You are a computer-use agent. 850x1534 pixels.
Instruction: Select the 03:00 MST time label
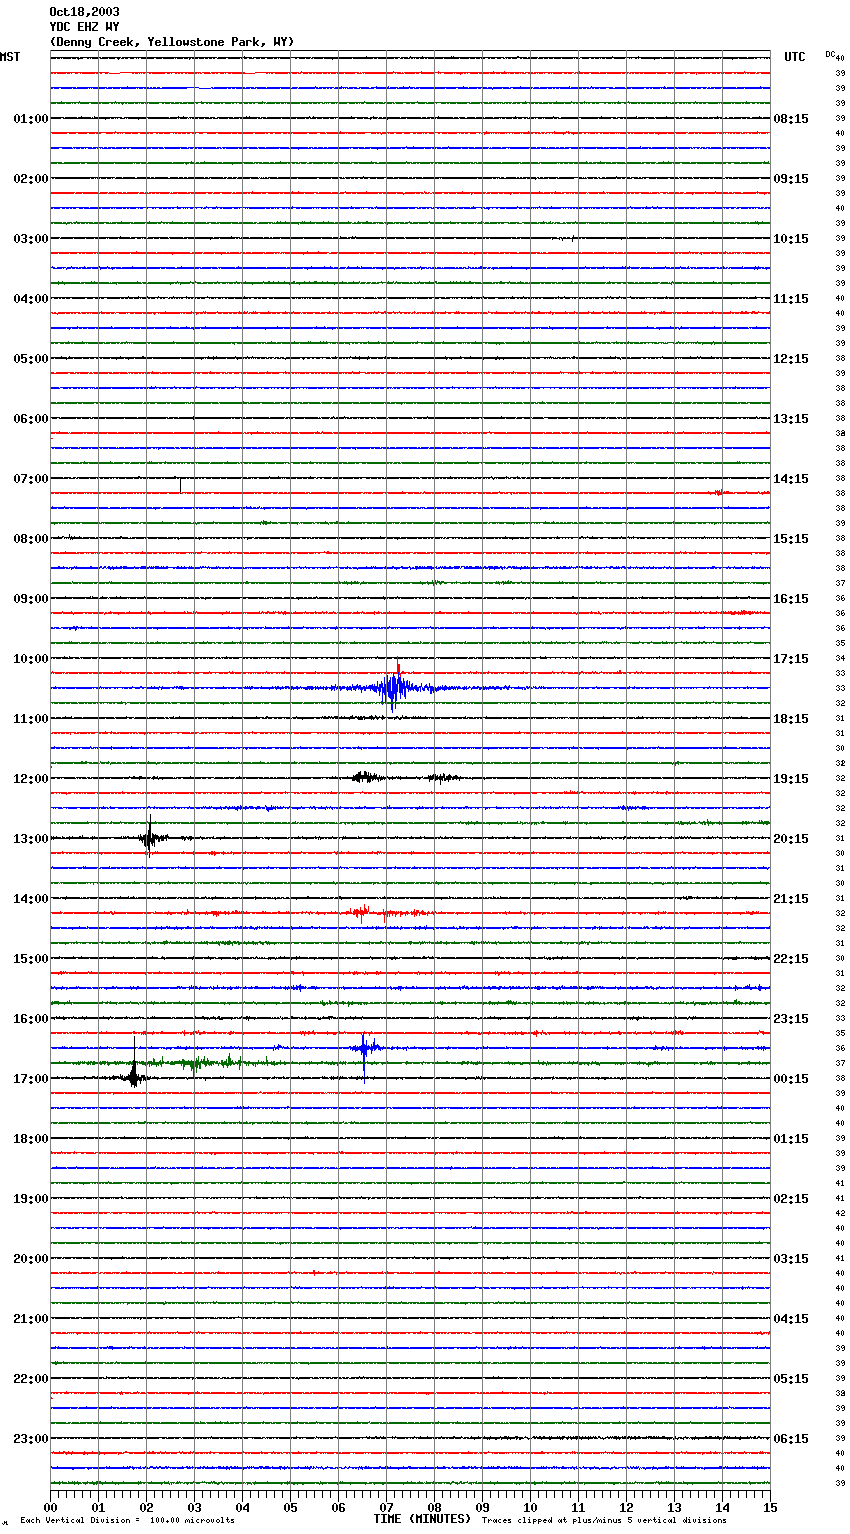tap(31, 239)
